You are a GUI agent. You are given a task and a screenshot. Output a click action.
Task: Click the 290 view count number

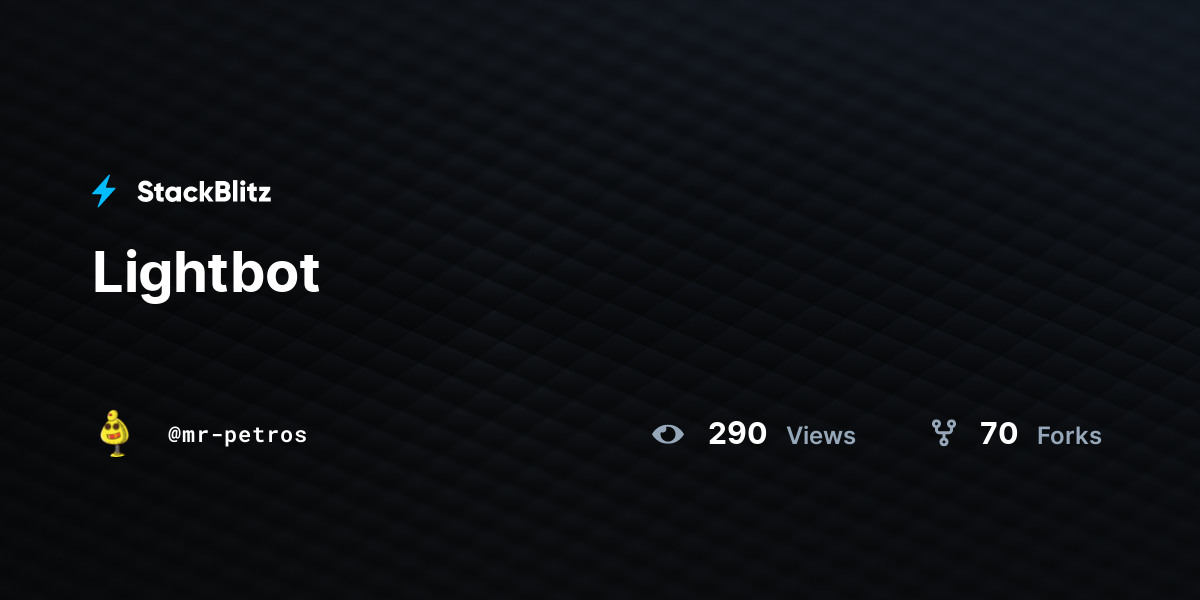point(737,434)
